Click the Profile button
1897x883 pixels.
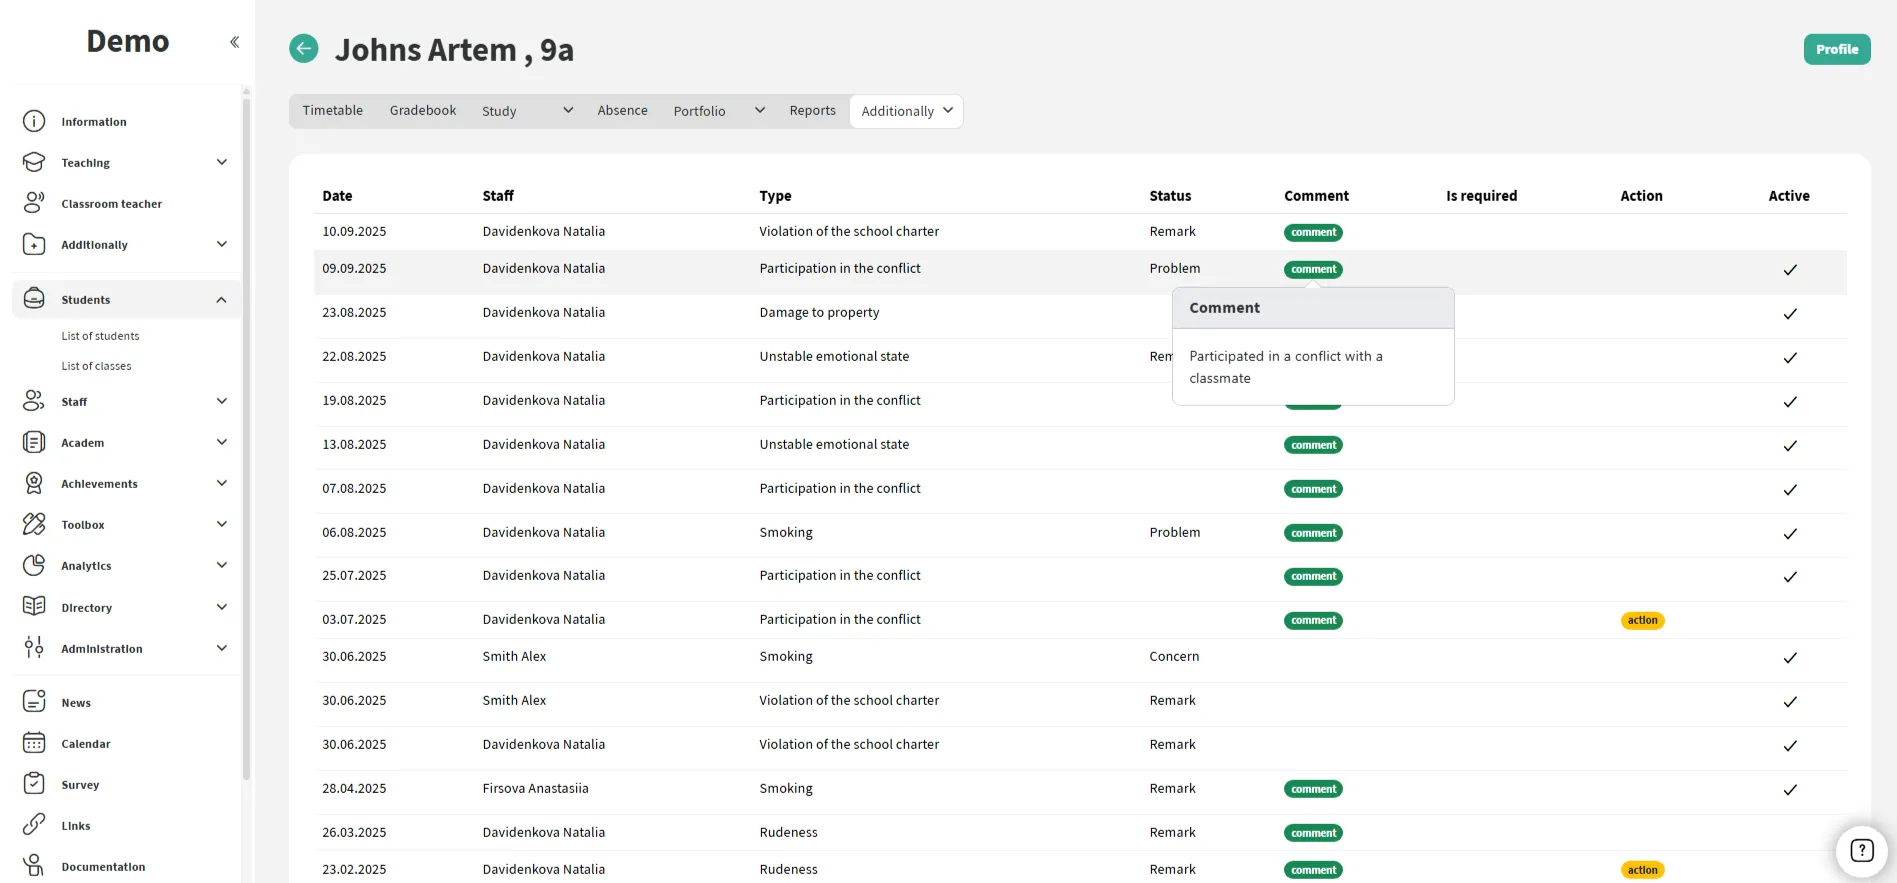pyautogui.click(x=1836, y=49)
